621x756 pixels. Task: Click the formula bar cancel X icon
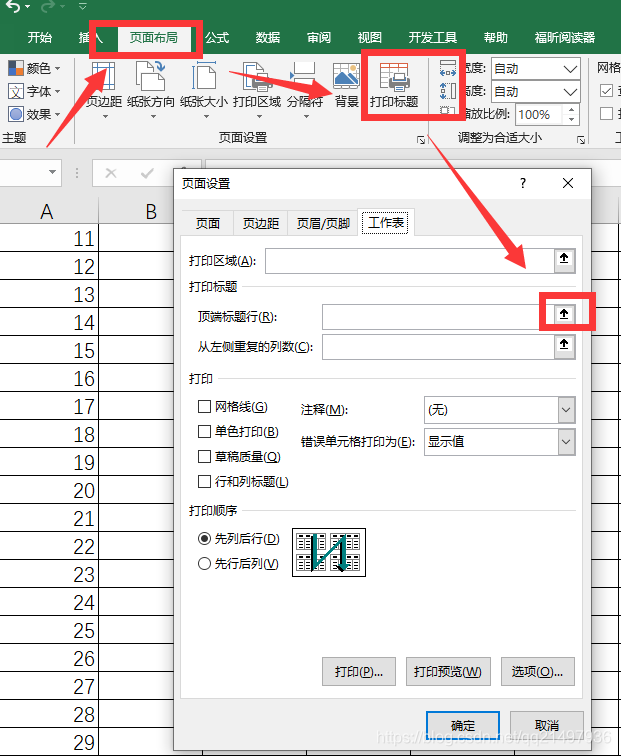111,173
